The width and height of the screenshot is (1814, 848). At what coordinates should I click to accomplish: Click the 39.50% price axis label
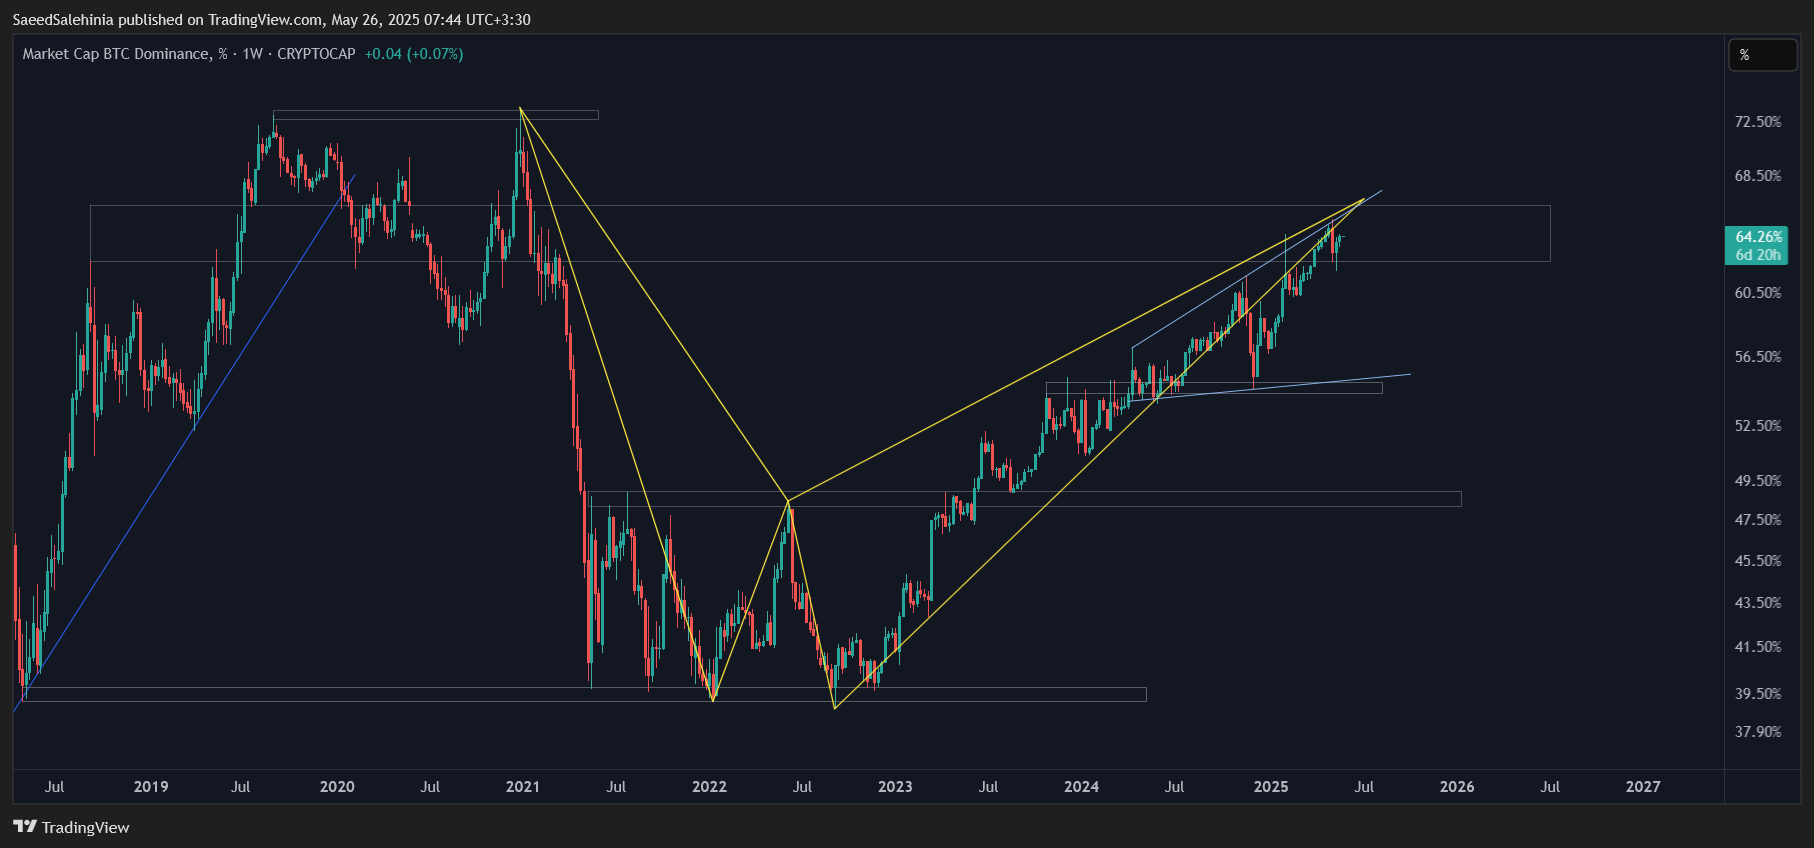pos(1758,694)
